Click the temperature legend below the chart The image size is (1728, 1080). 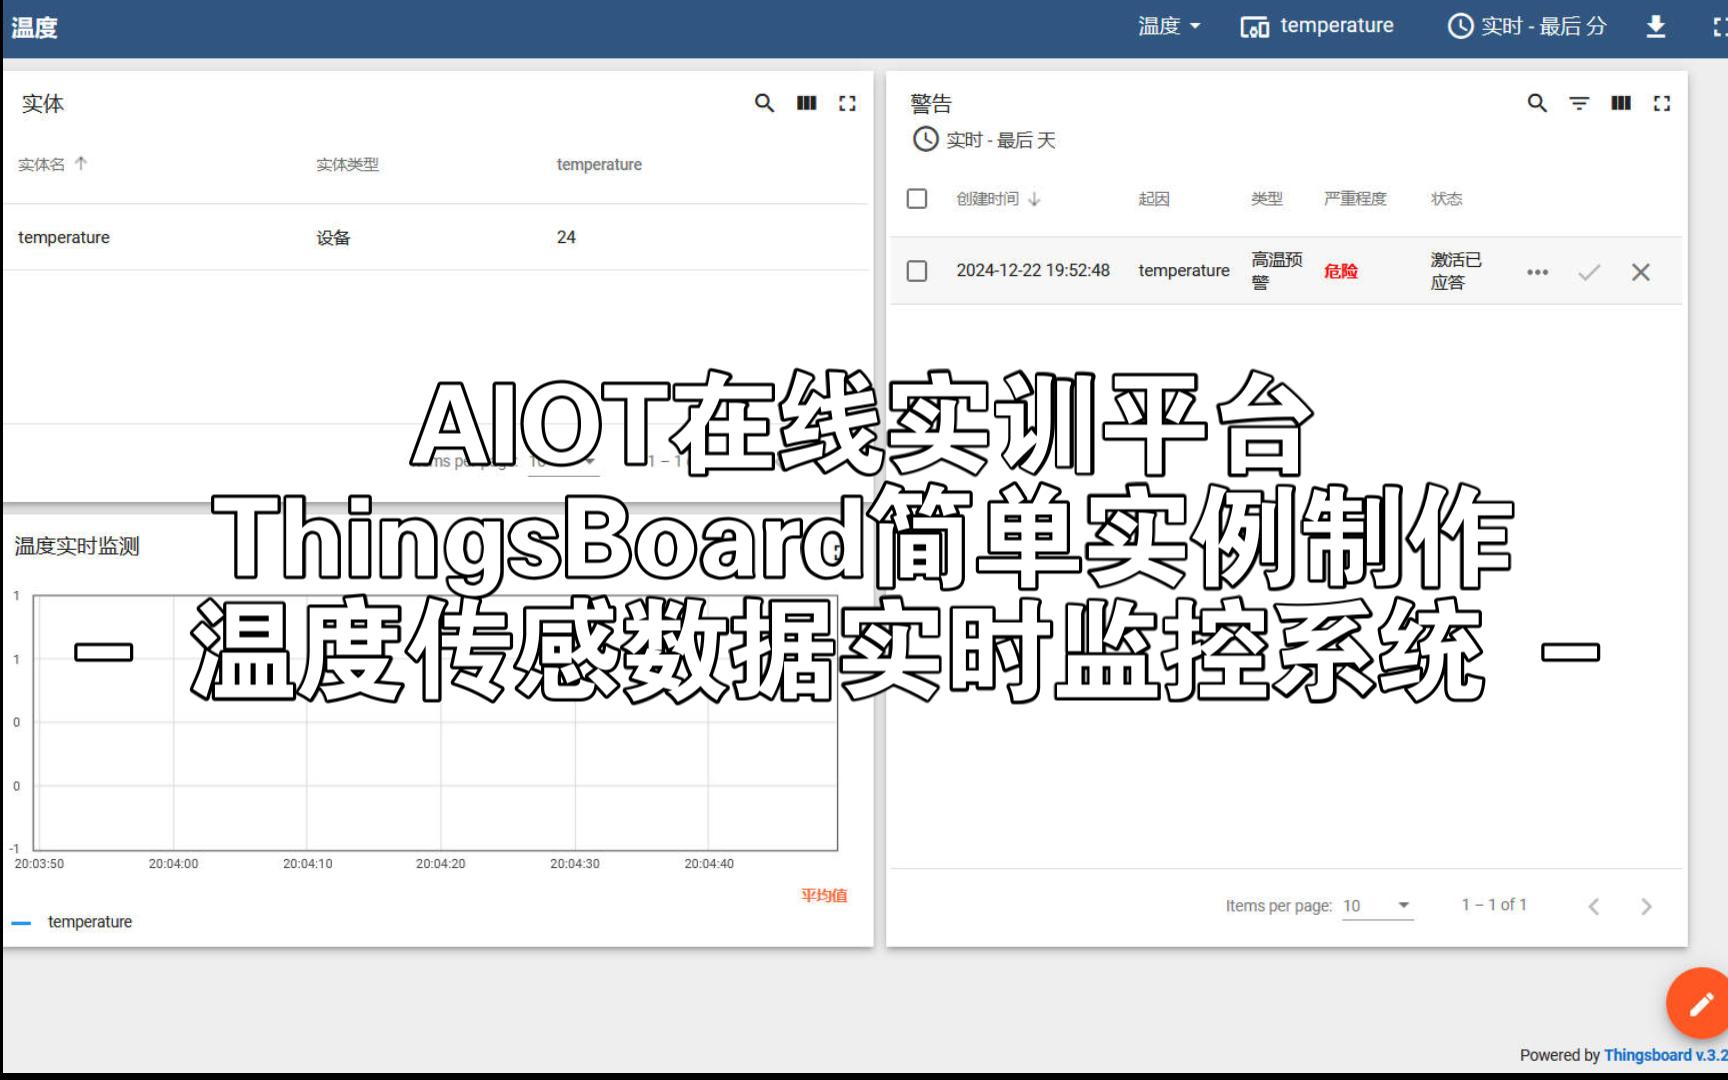(90, 921)
